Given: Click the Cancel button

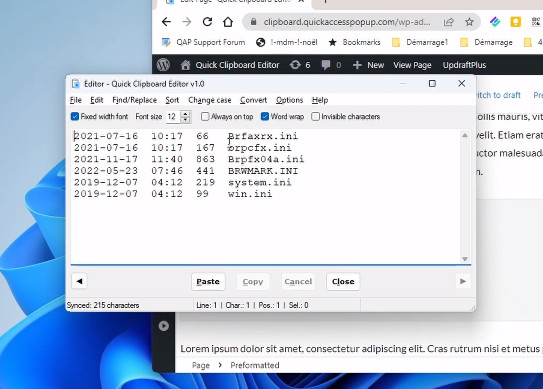Looking at the screenshot, I should tap(298, 282).
